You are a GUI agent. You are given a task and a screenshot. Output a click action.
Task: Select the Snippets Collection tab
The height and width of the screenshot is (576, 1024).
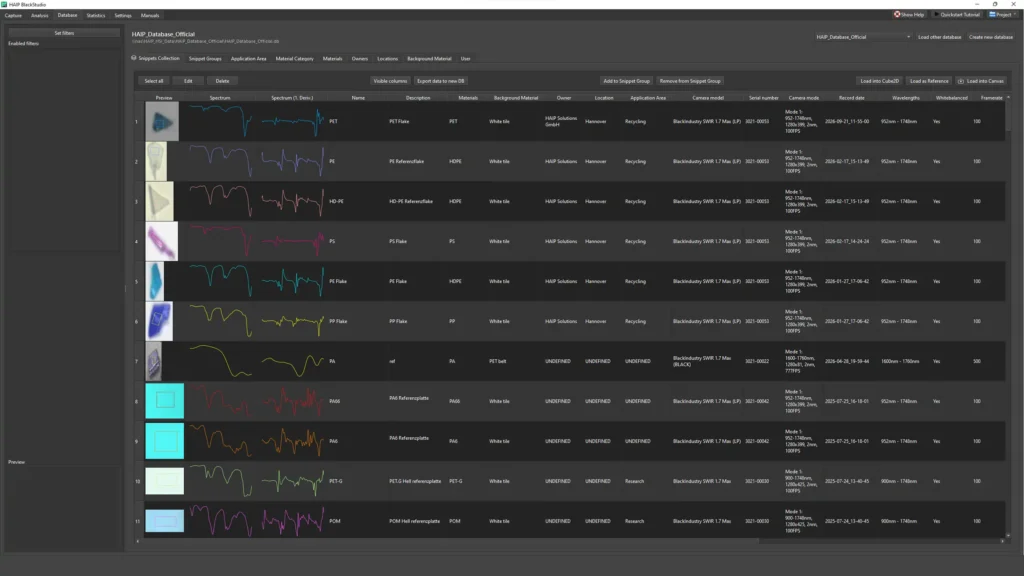coord(155,58)
